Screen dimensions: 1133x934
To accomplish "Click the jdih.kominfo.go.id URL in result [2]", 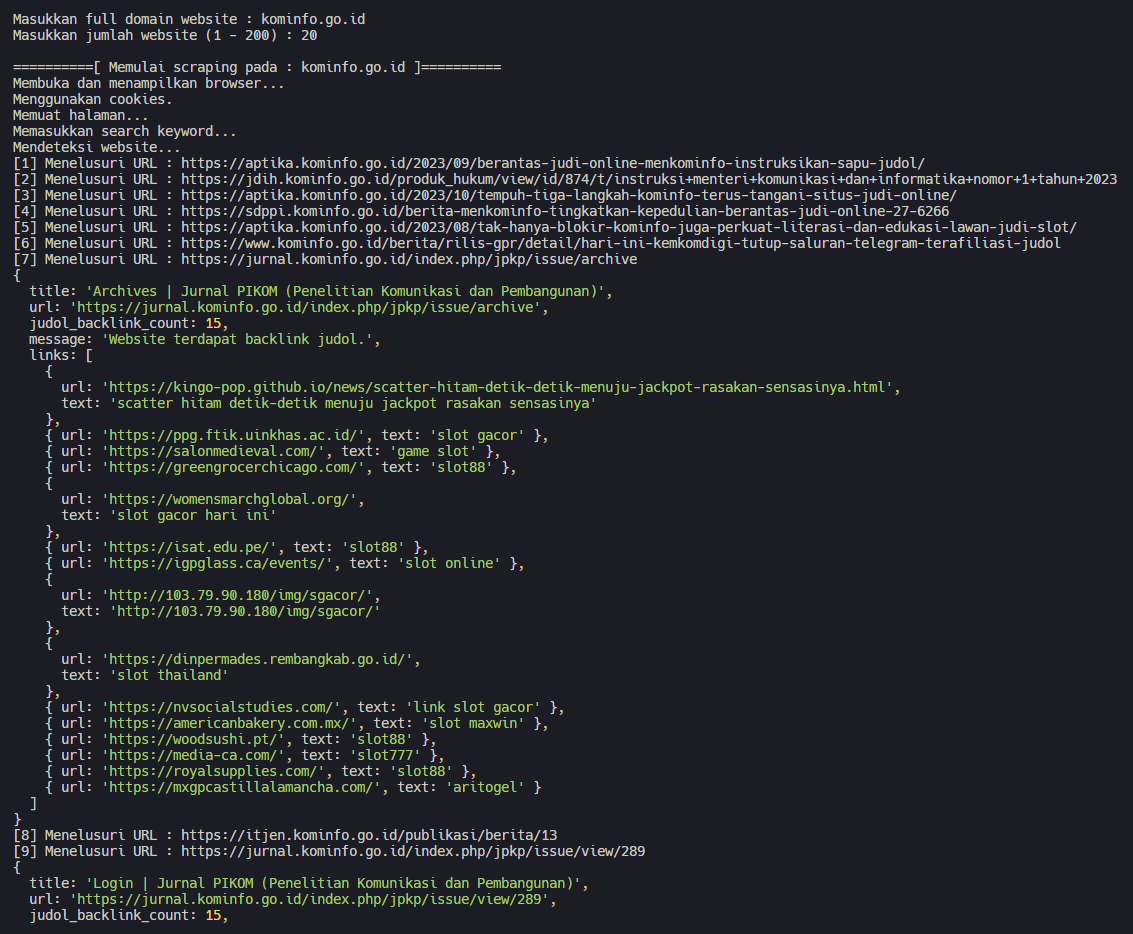I will click(x=648, y=179).
